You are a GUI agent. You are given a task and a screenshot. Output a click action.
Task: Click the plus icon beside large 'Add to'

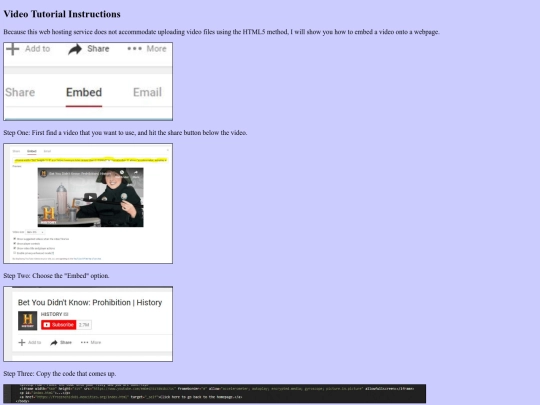click(13, 49)
